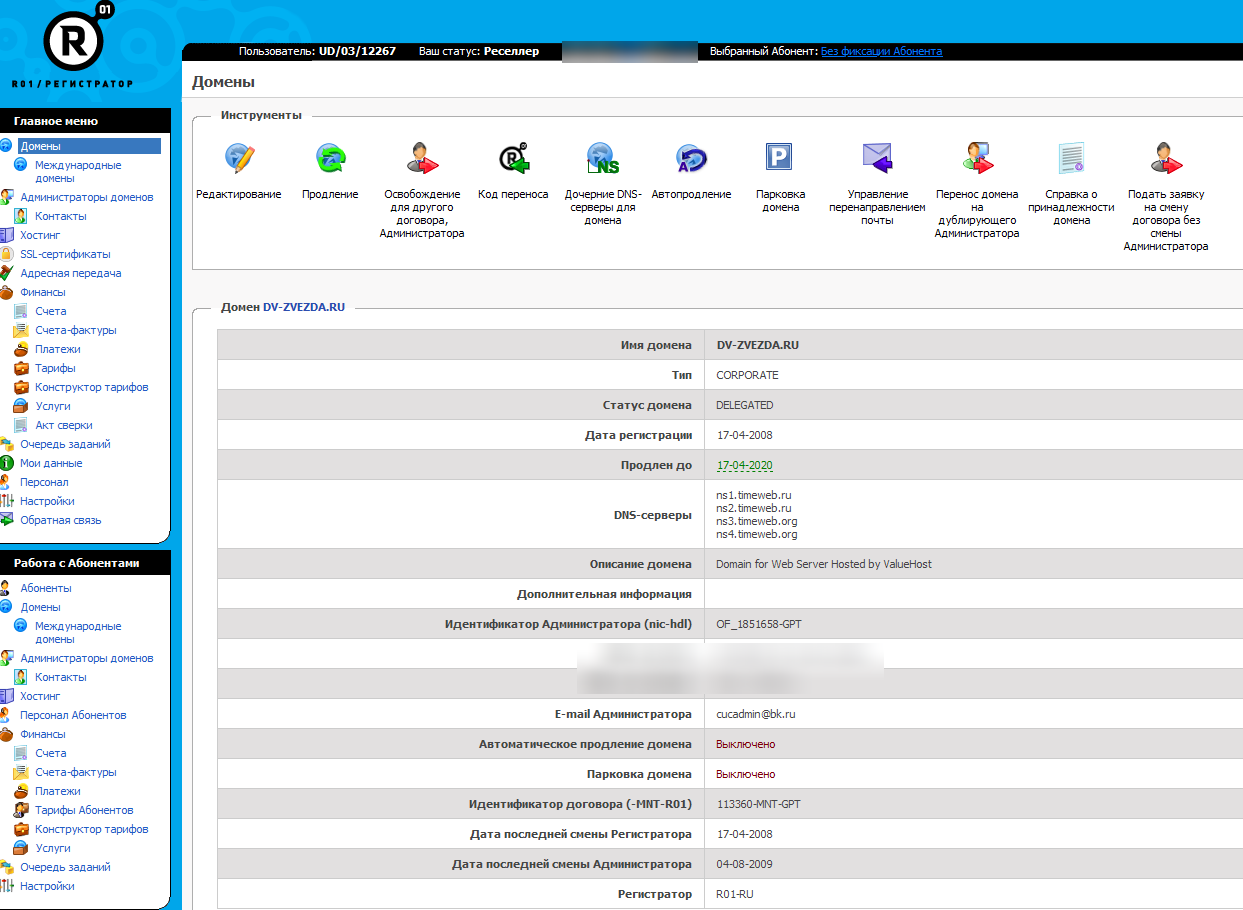
Task: Click the Редактирование pencil icon
Action: click(x=239, y=158)
